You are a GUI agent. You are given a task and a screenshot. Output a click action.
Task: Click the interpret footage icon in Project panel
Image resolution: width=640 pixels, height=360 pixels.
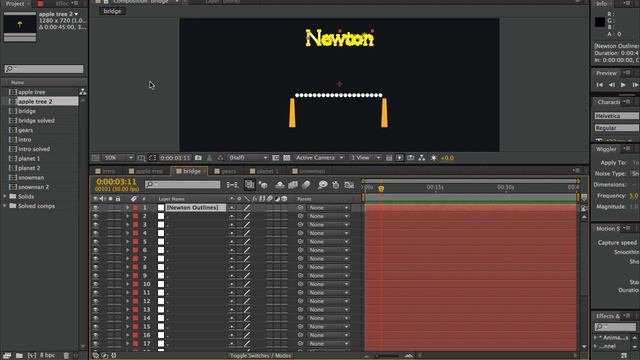point(7,356)
